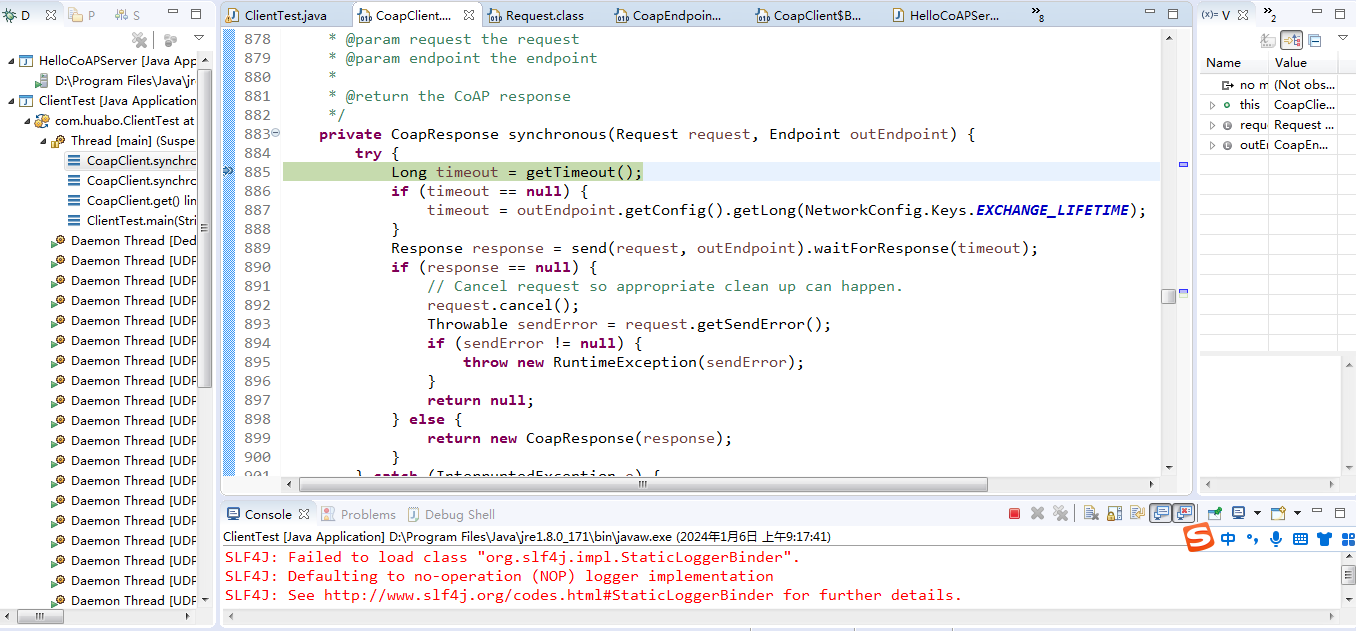Open the Debug view menu triangle

(198, 38)
